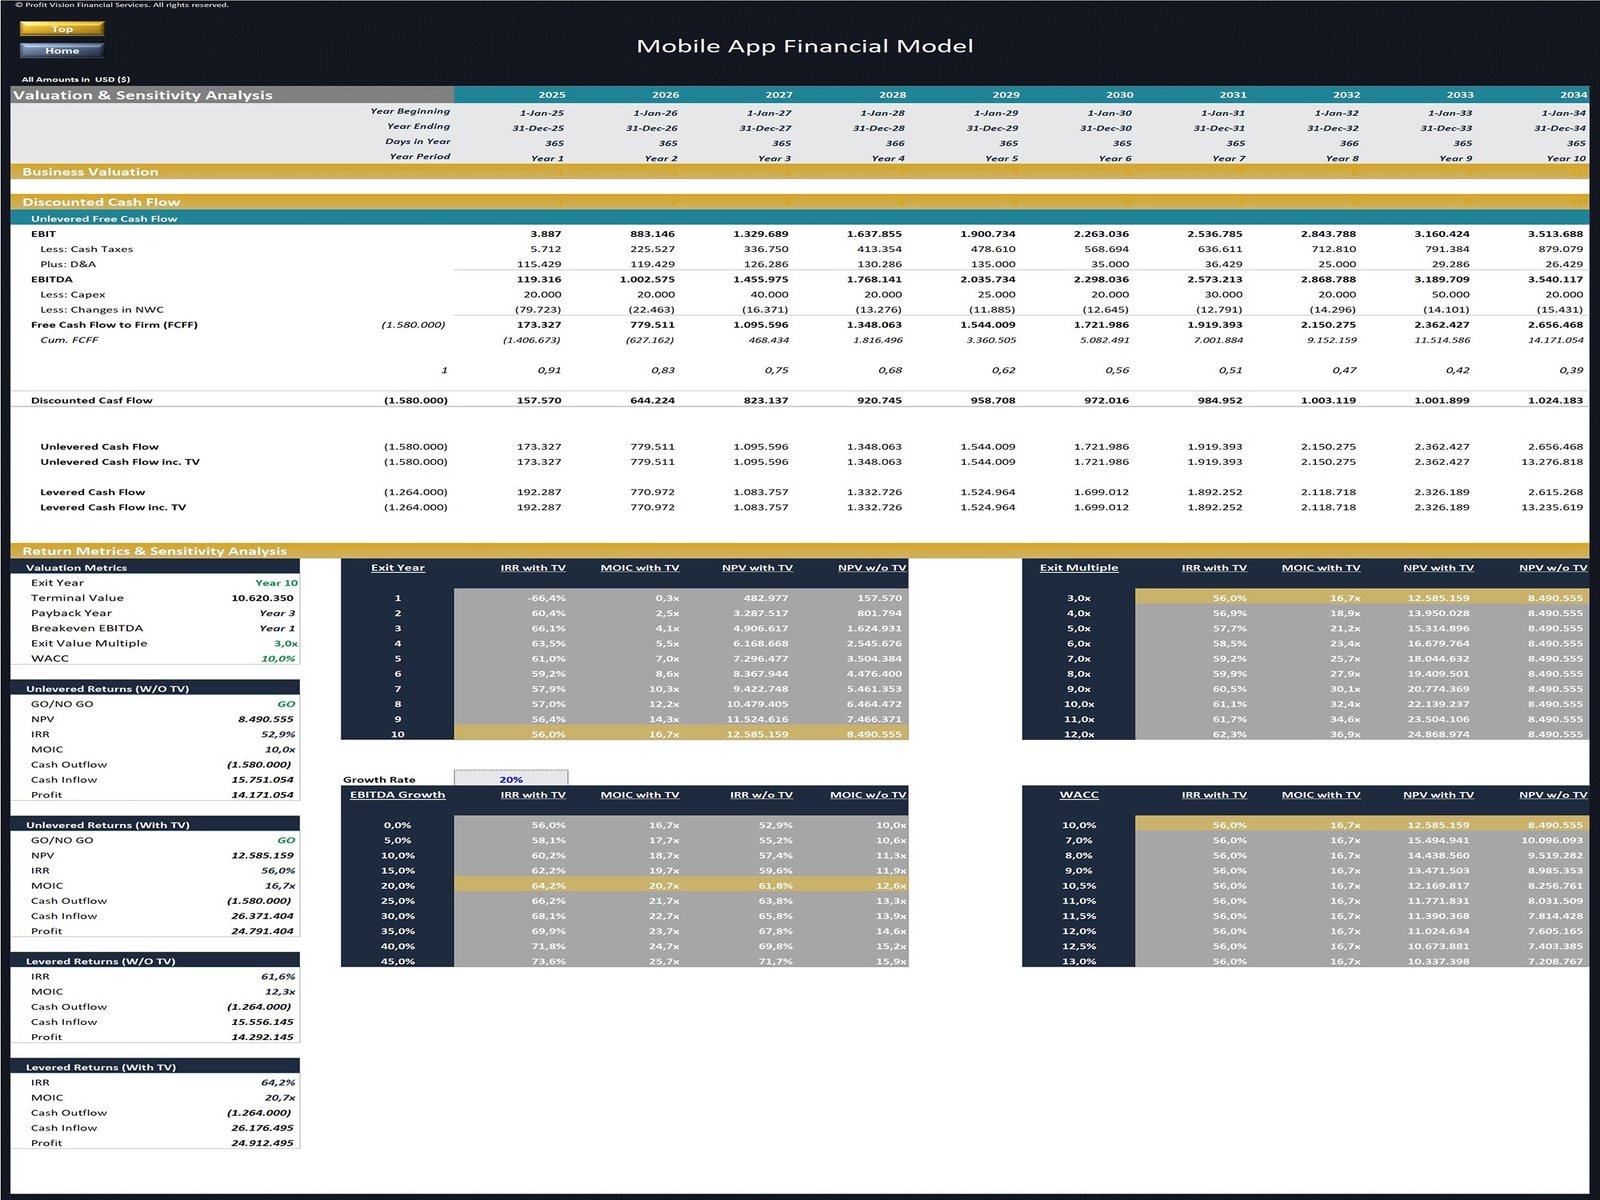Click the underlined Exit Year table header

click(x=398, y=568)
